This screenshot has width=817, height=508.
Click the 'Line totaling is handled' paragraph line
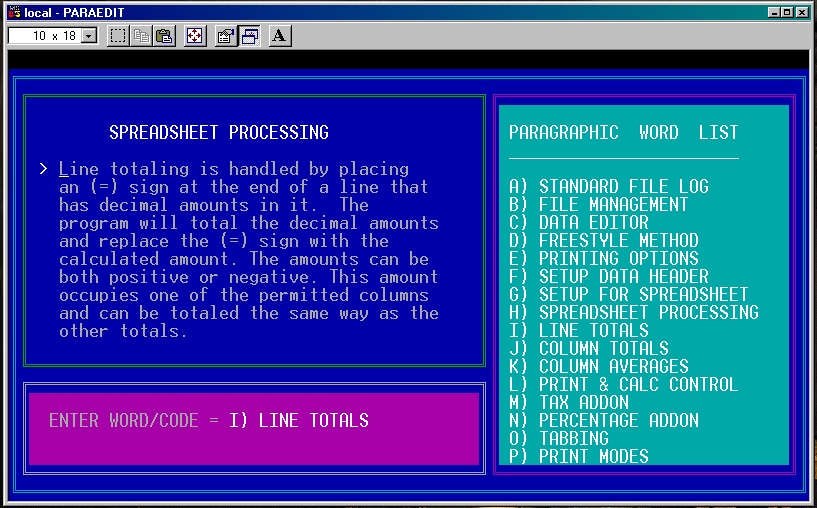(233, 169)
